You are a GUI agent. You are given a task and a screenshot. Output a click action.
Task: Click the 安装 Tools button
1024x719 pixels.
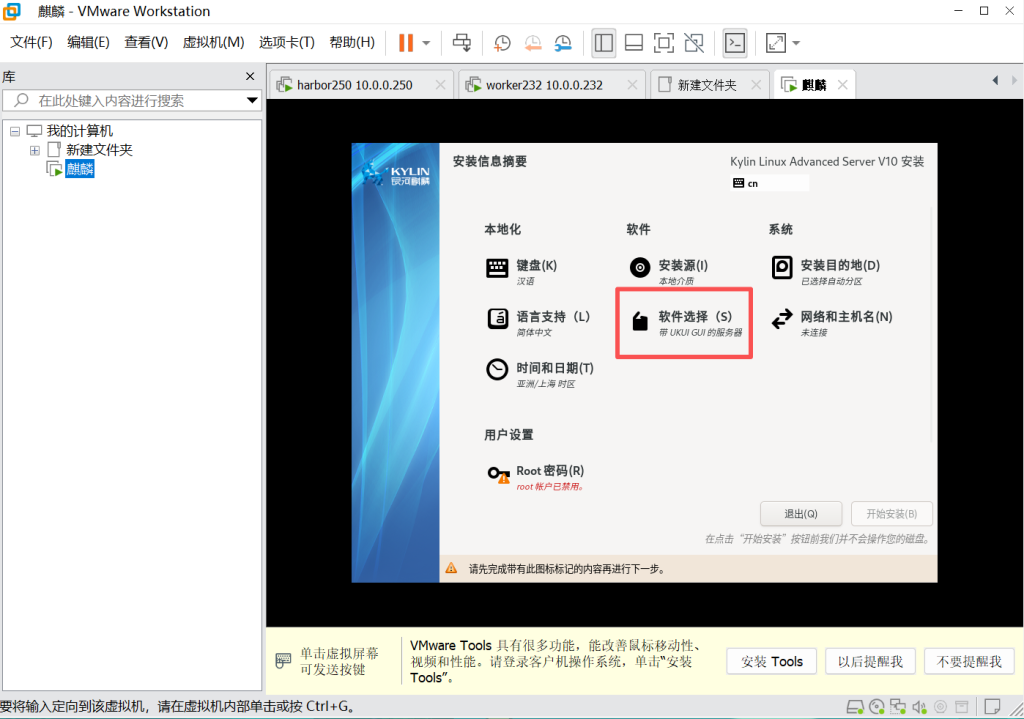[x=772, y=661]
